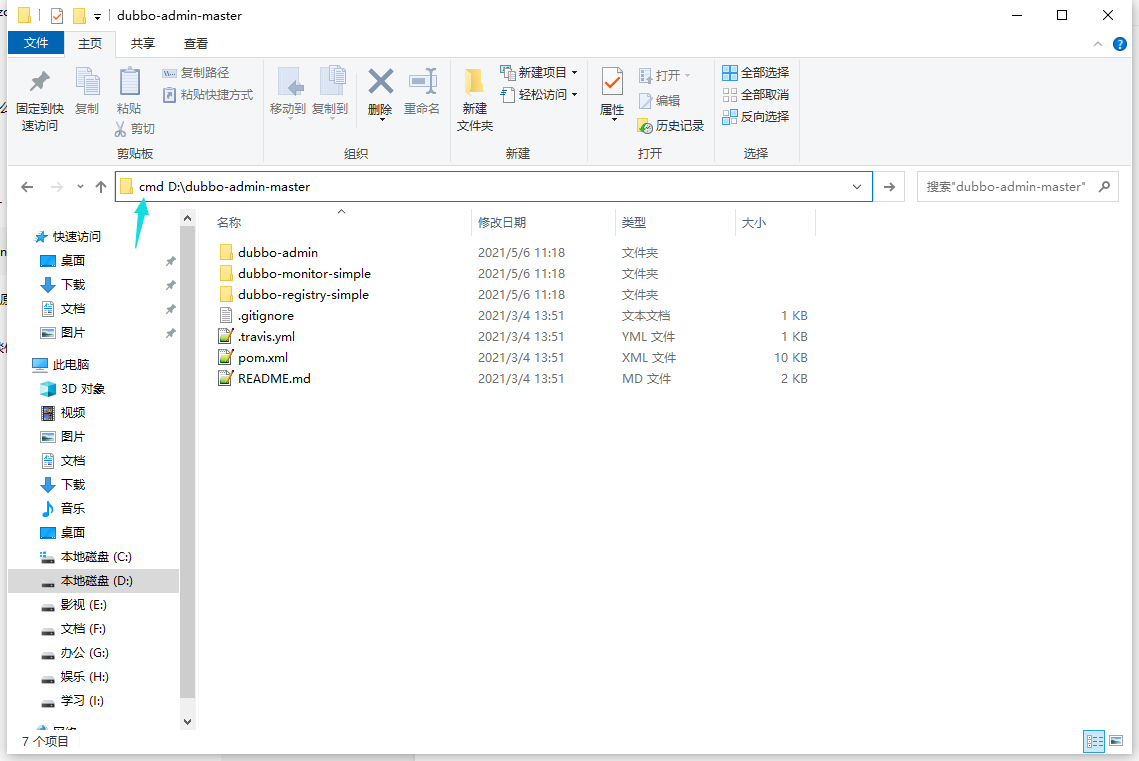Select the .gitignore file
1139x761 pixels.
[266, 316]
